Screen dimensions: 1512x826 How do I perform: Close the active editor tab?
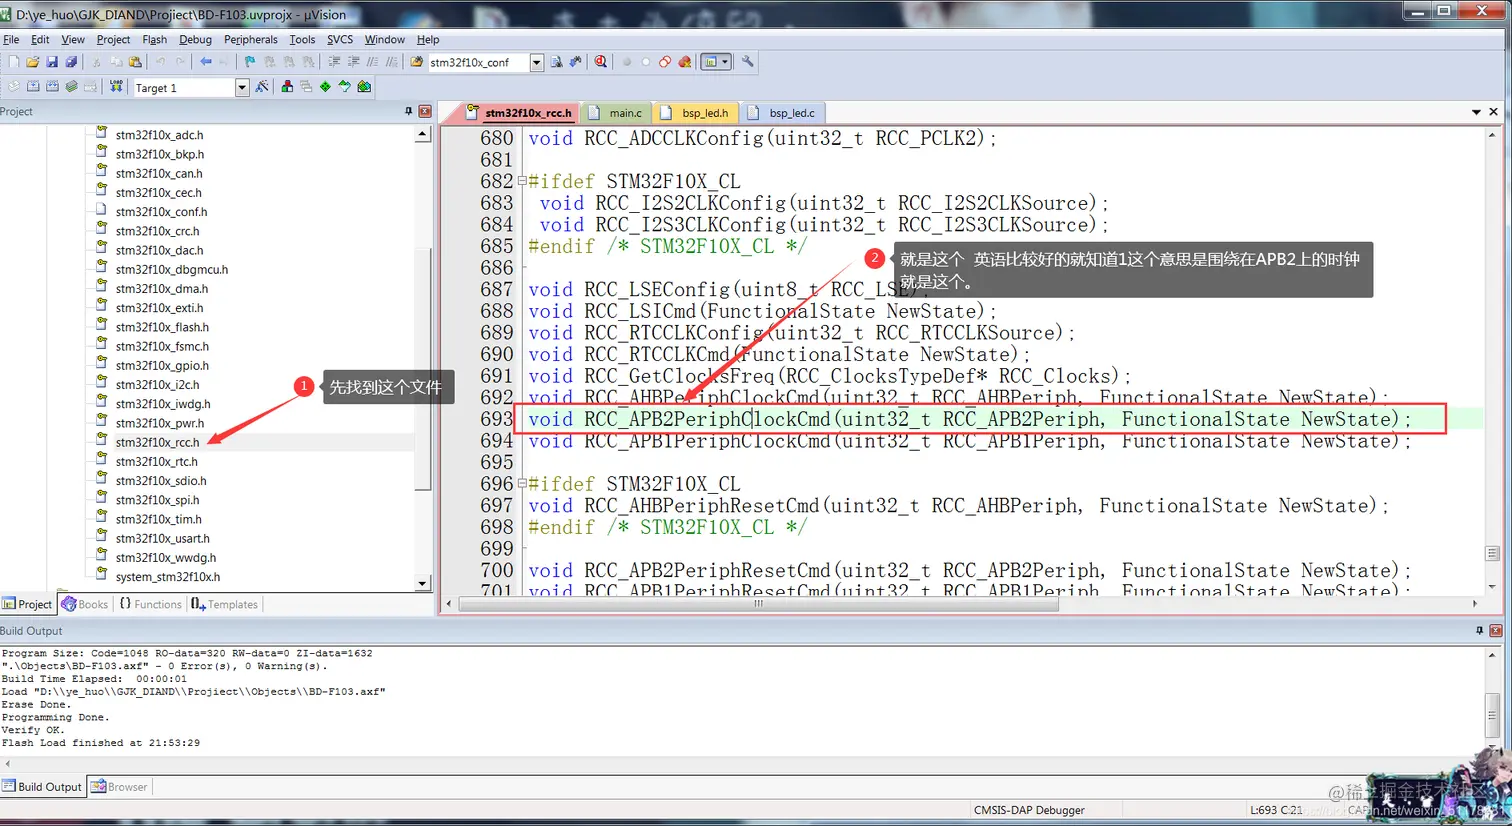(1493, 112)
